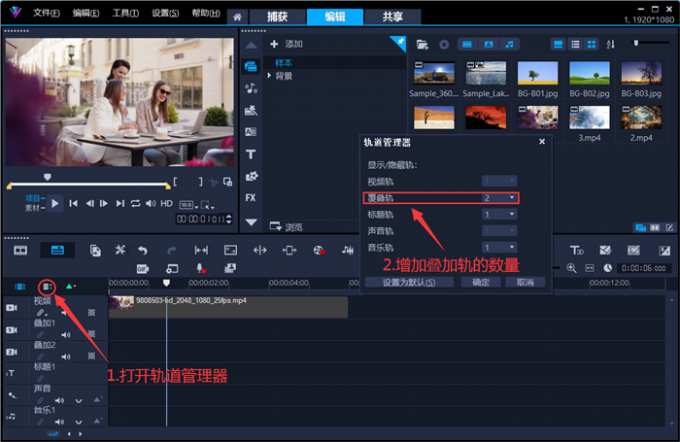The height and width of the screenshot is (442, 680).
Task: Mute the 叠加1 overlay track
Action: tap(66, 336)
